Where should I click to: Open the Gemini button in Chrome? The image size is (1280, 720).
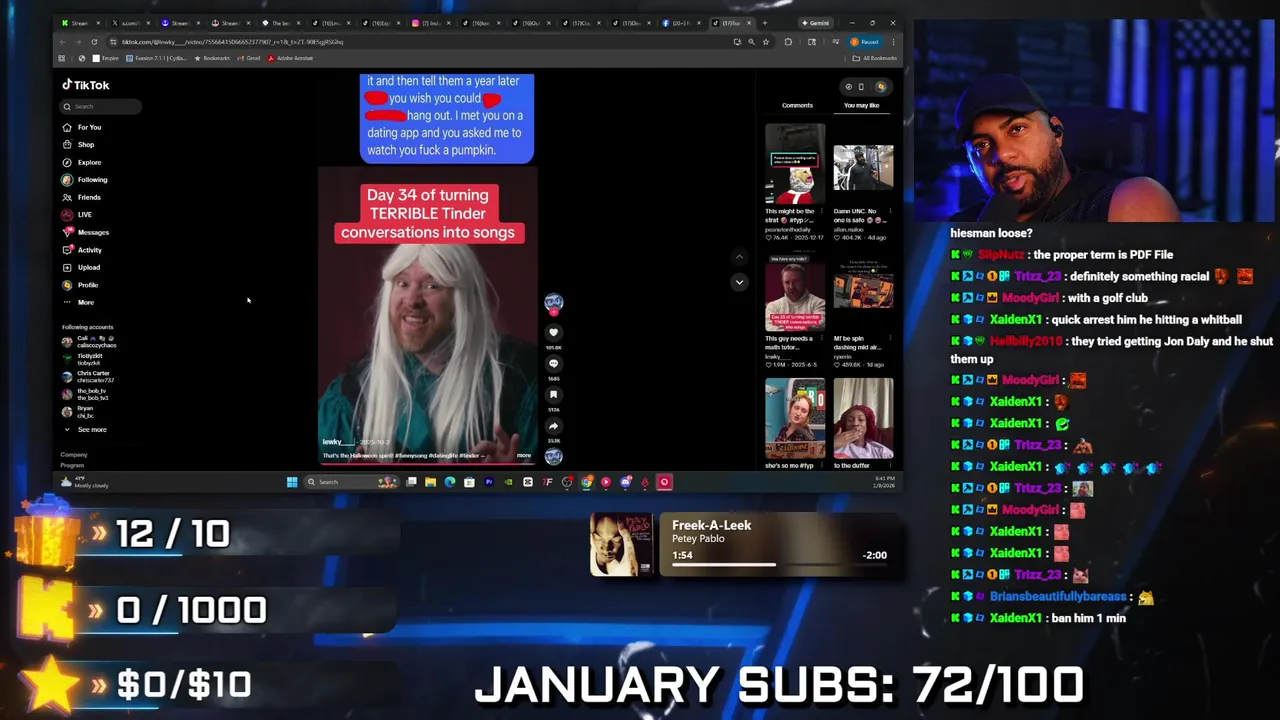point(815,23)
